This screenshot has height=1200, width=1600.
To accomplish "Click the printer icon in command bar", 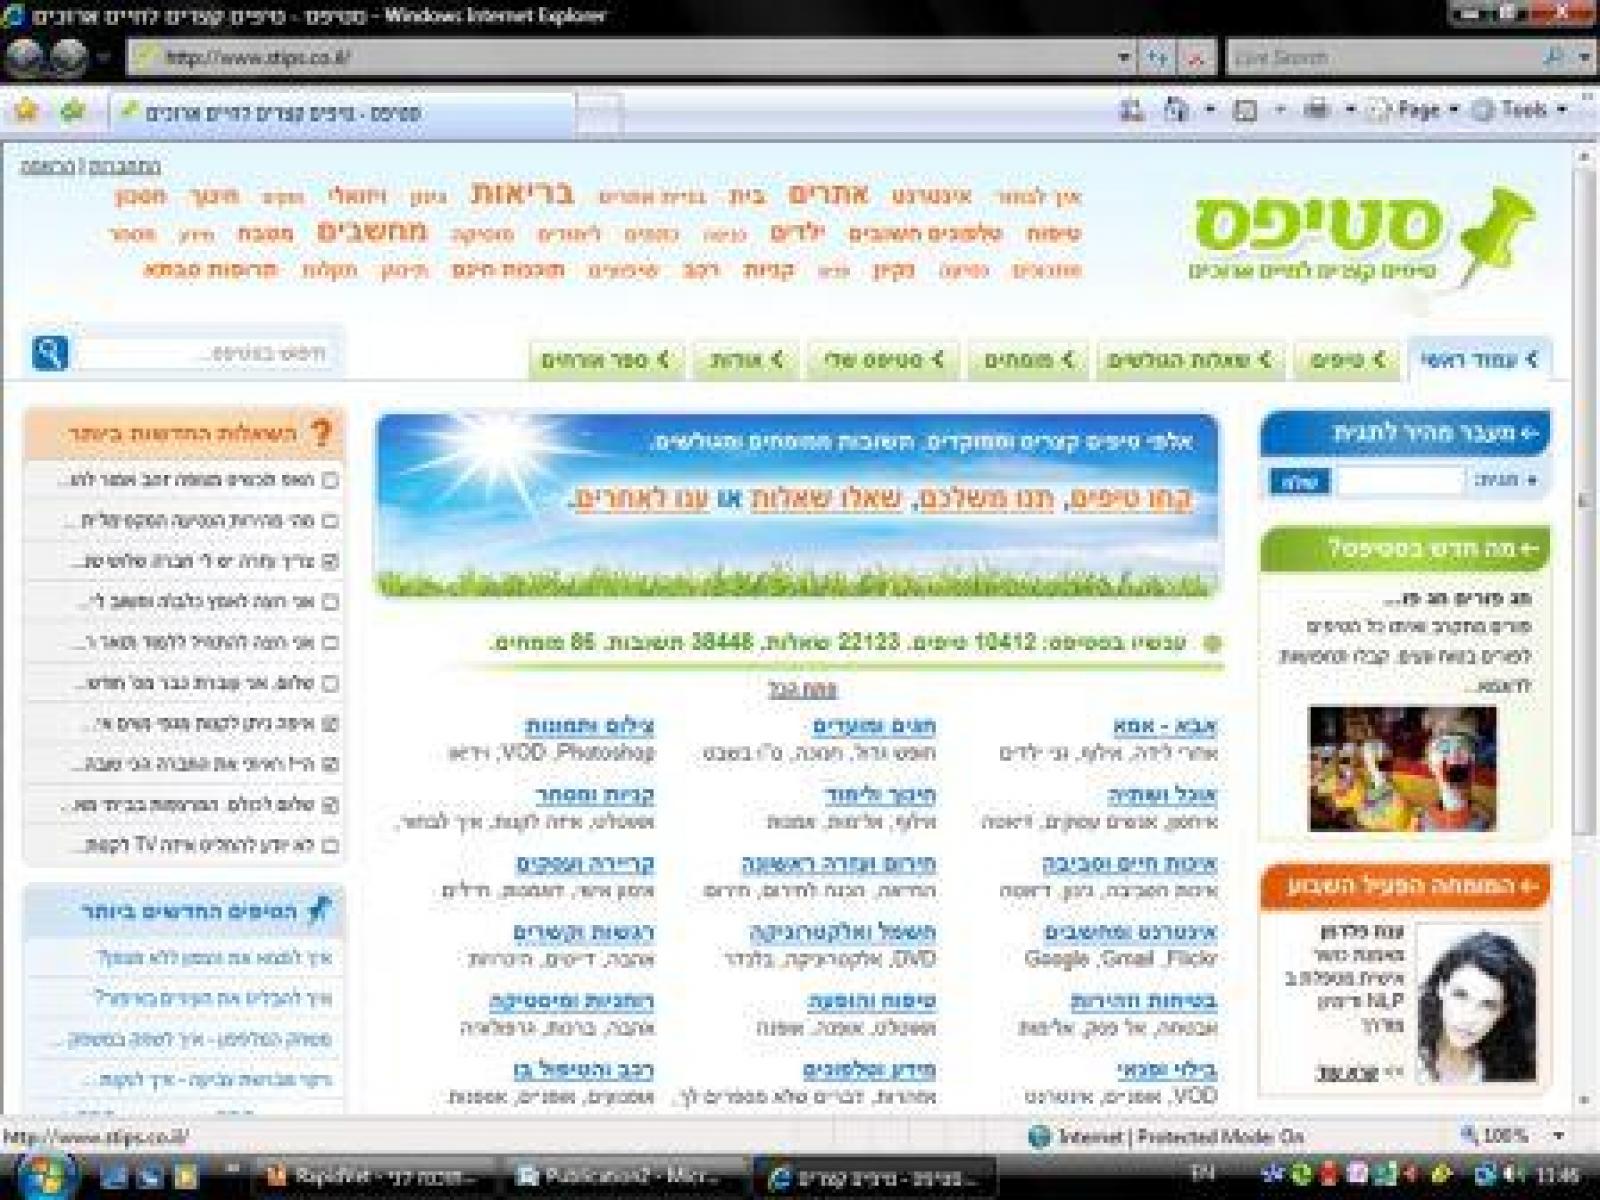I will click(1317, 110).
